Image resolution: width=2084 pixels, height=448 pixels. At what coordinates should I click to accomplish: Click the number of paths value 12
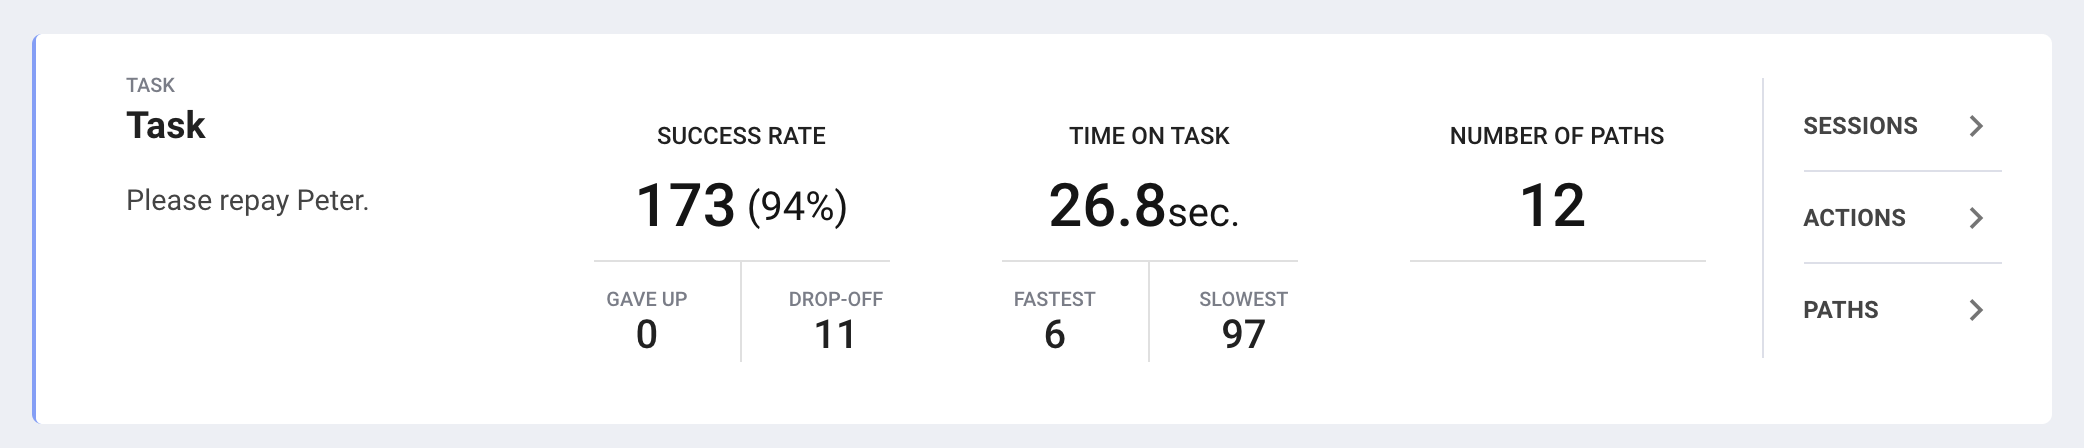pyautogui.click(x=1553, y=206)
